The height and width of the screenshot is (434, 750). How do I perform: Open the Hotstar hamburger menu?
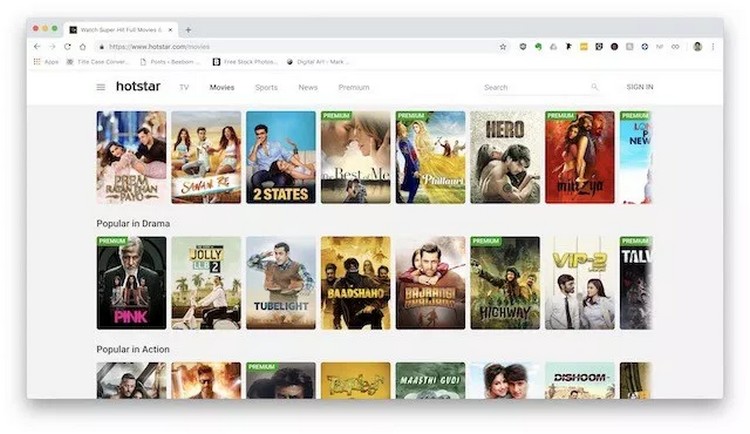100,88
